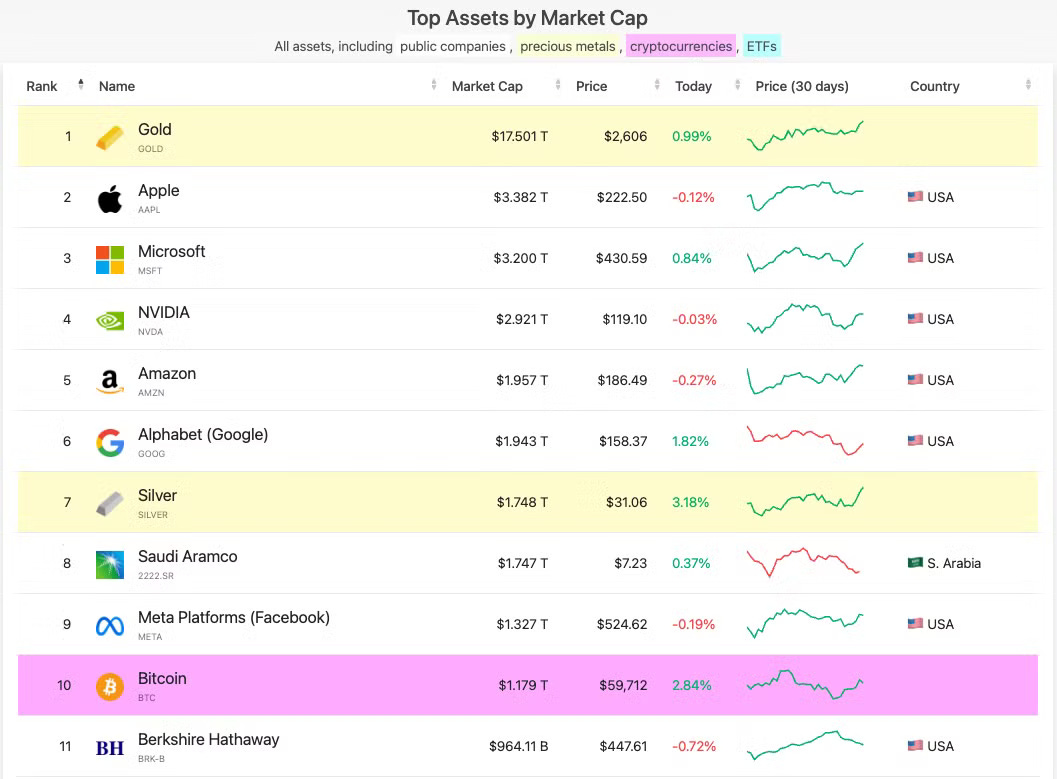Viewport: 1057px width, 779px height.
Task: Click the Saudi Arabia flag icon
Action: pos(915,563)
